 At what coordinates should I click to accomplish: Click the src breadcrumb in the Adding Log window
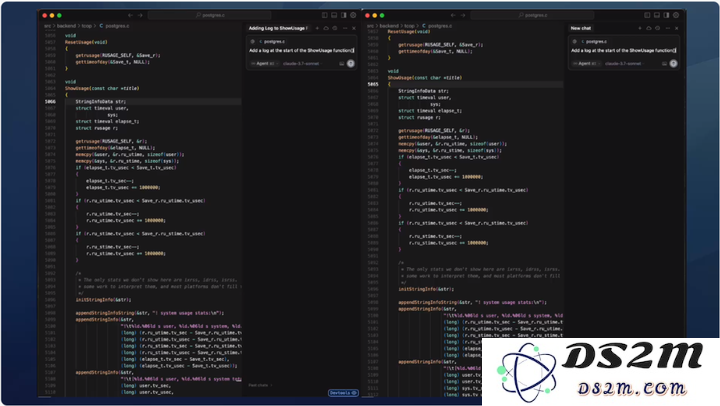pos(48,26)
